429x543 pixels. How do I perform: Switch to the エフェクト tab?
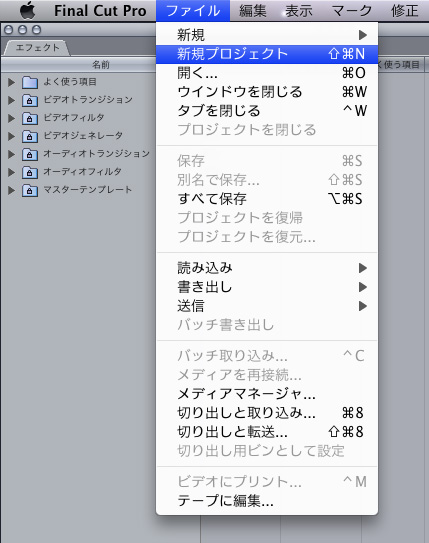(x=37, y=48)
